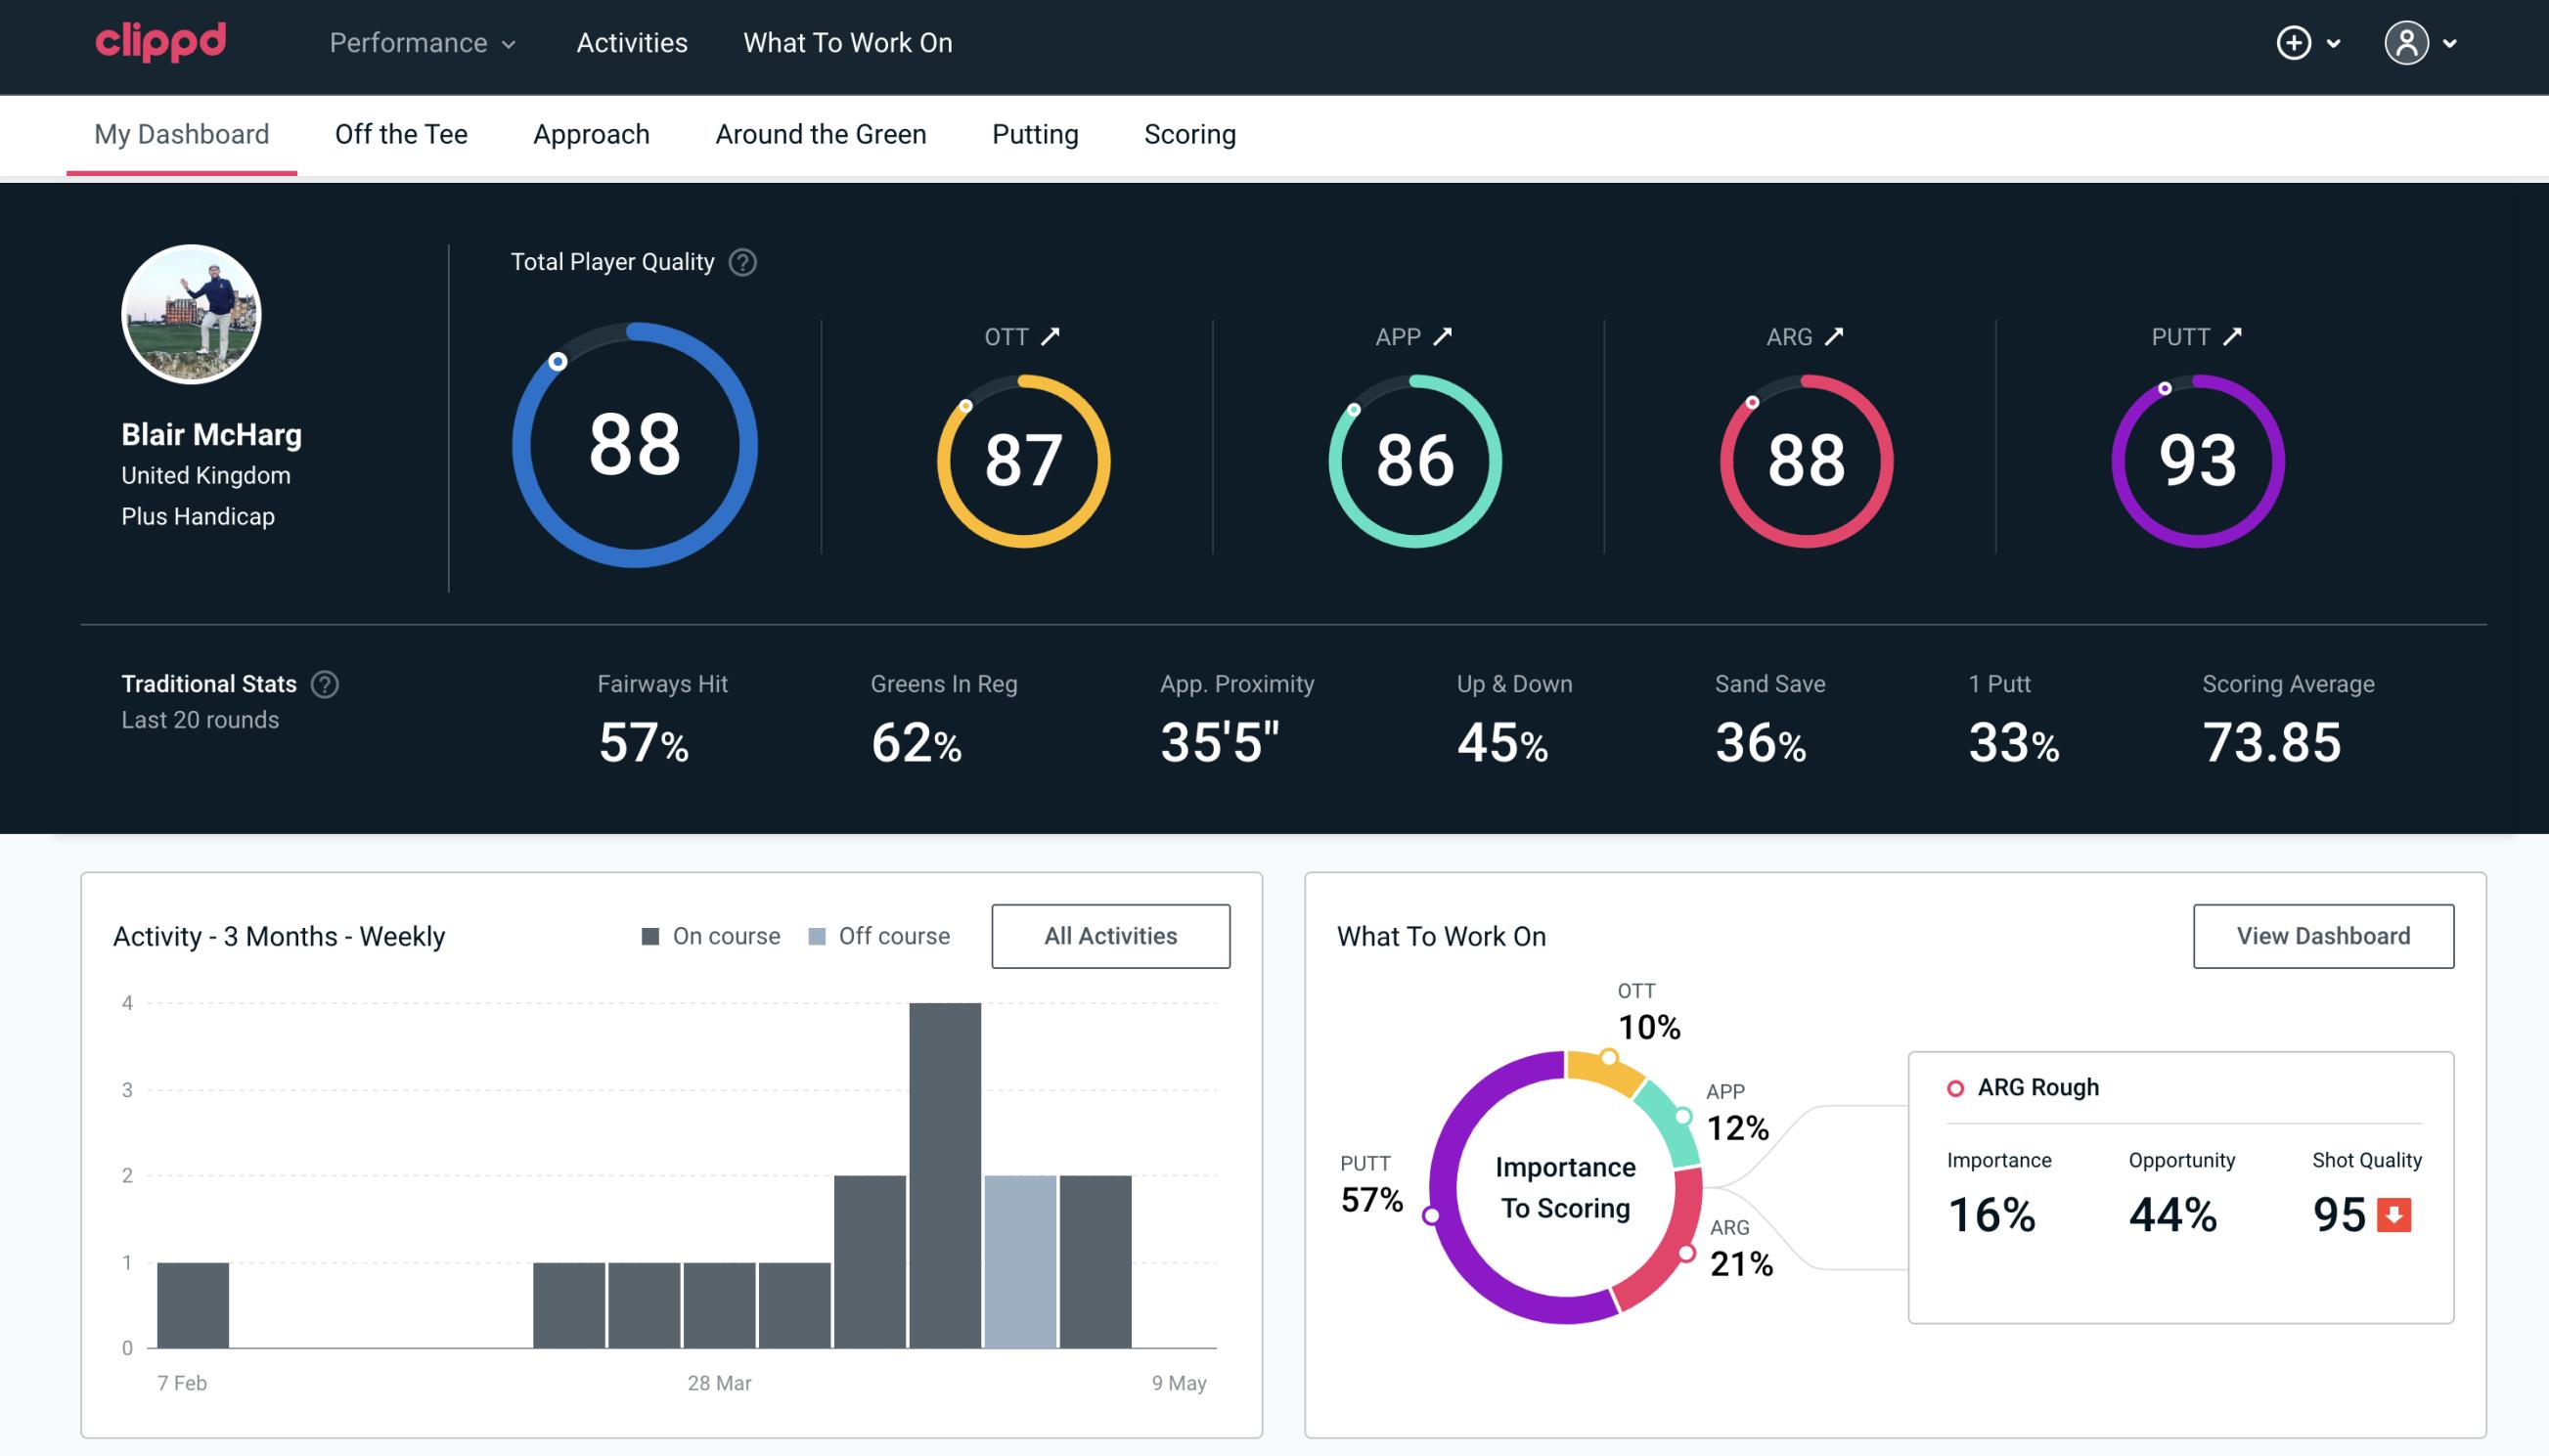Select the Putting tab
The width and height of the screenshot is (2549, 1456).
1035,135
